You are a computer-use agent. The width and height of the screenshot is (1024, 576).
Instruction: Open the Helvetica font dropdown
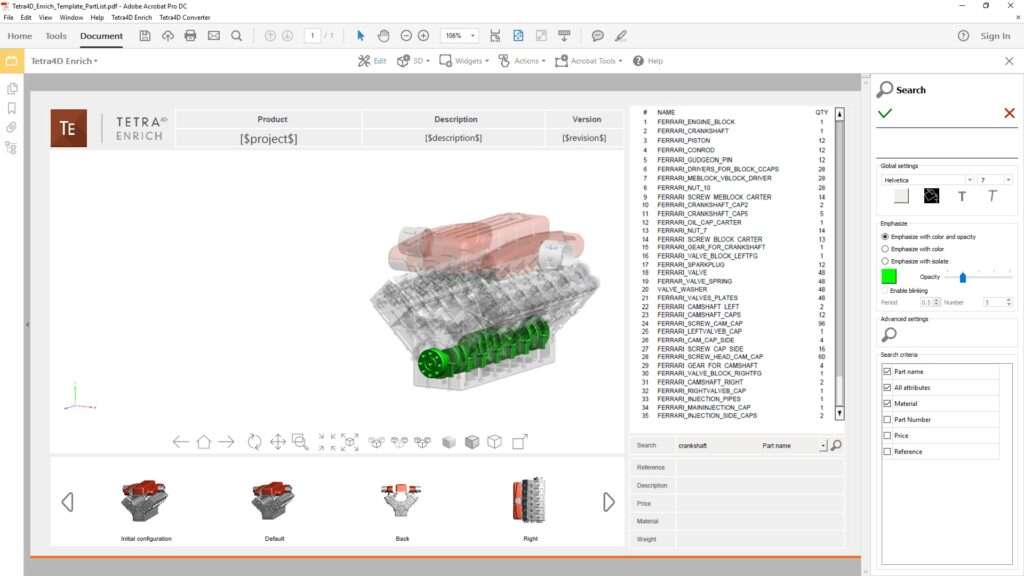[x=970, y=180]
